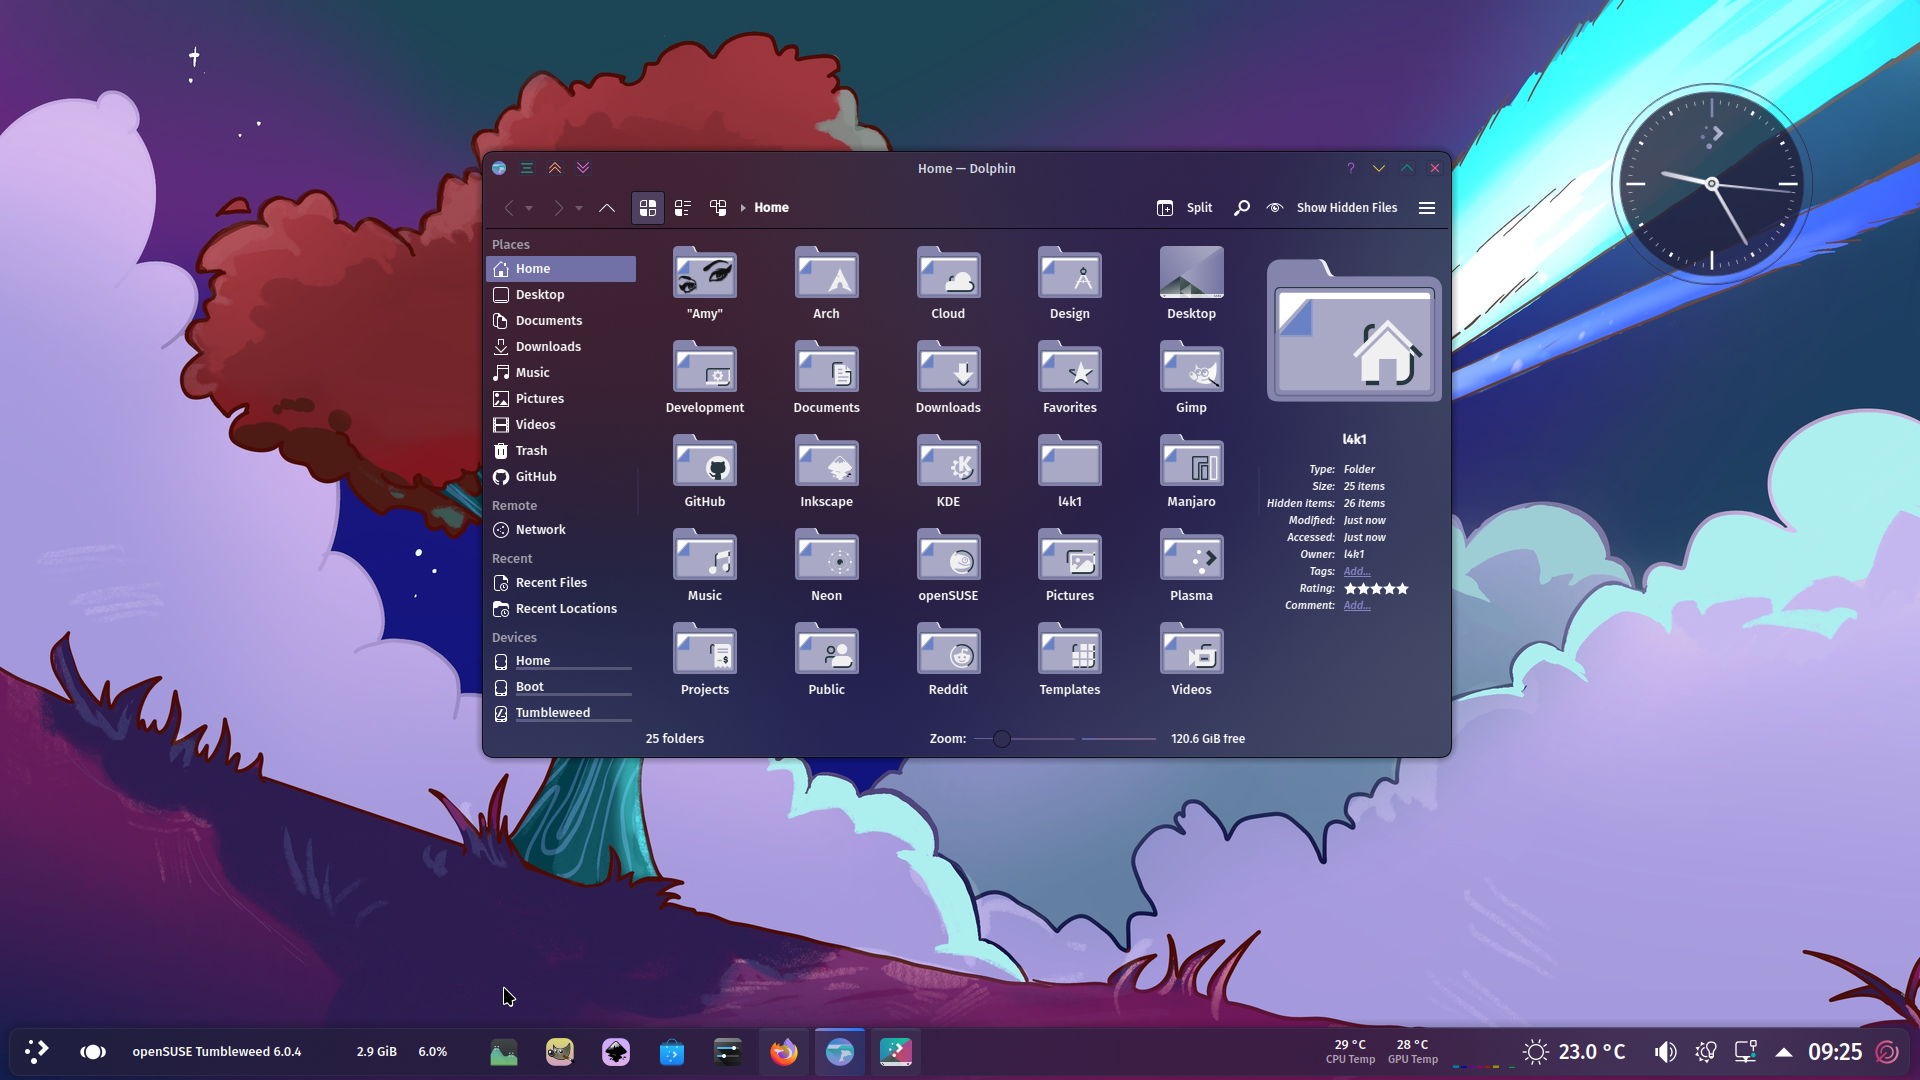The width and height of the screenshot is (1920, 1080).
Task: Open Boot device in sidebar
Action: pyautogui.click(x=561, y=687)
